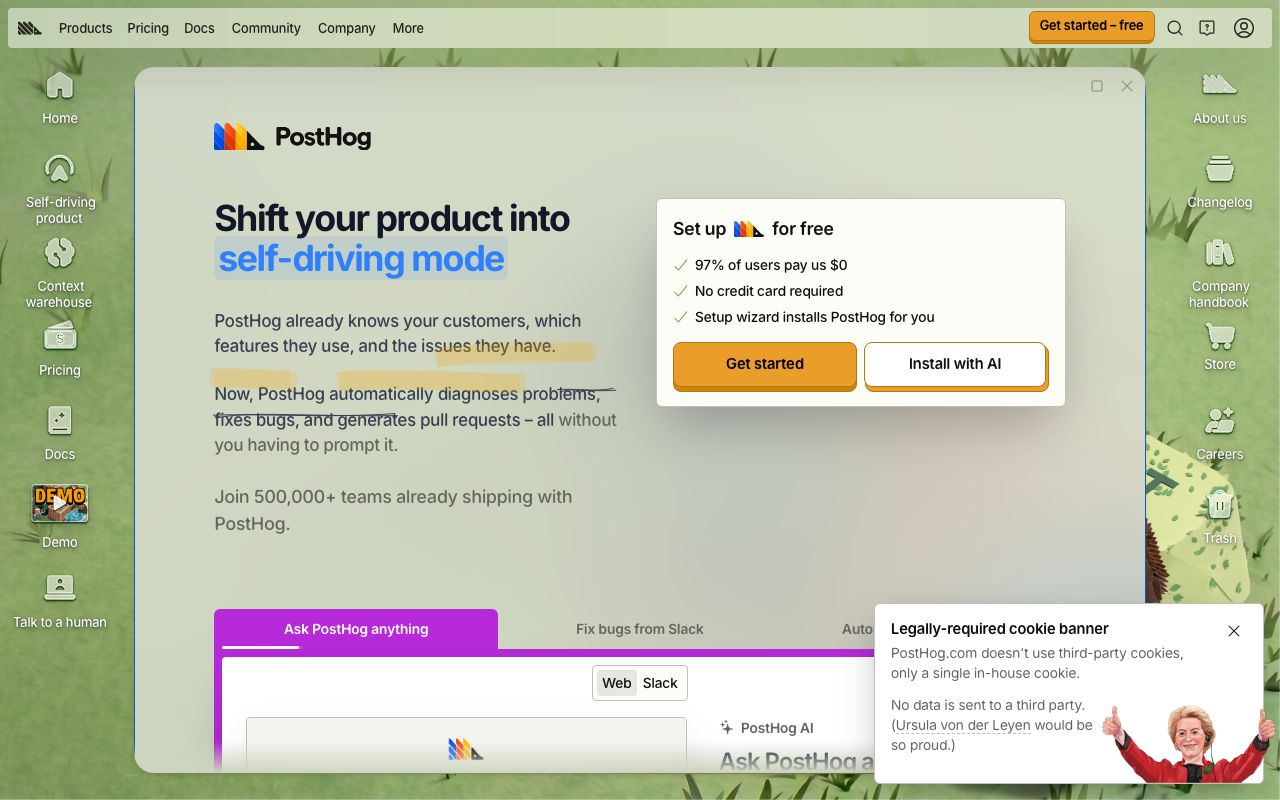Dismiss the cookie banner
Viewport: 1280px width, 800px height.
coord(1234,631)
